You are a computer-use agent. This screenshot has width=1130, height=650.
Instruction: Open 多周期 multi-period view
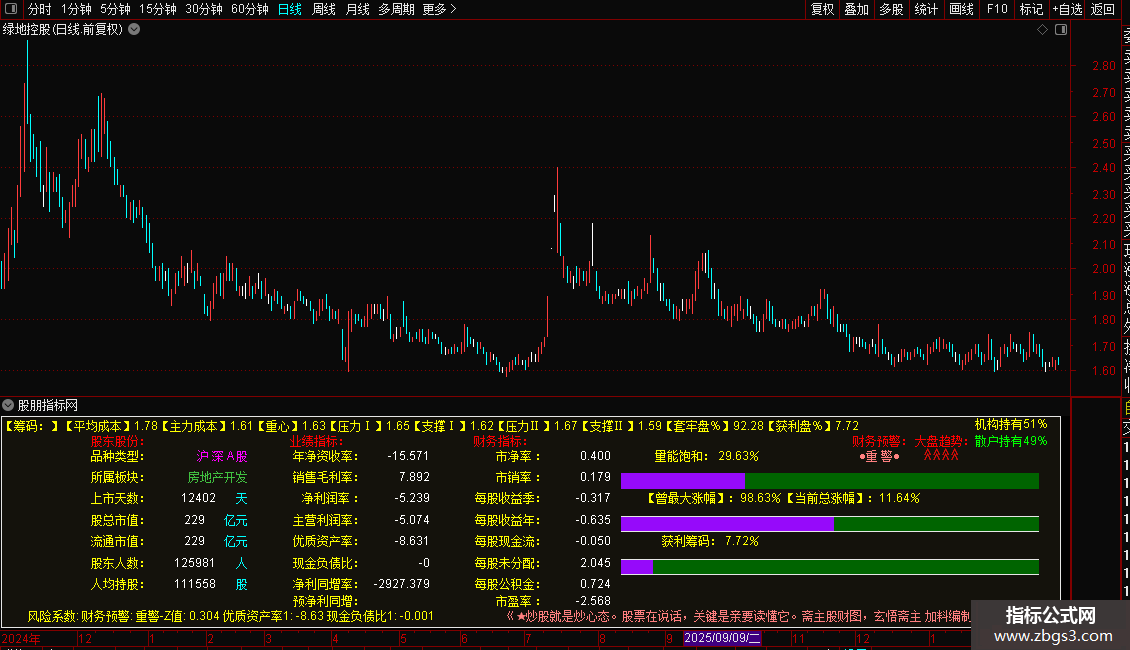(x=396, y=9)
